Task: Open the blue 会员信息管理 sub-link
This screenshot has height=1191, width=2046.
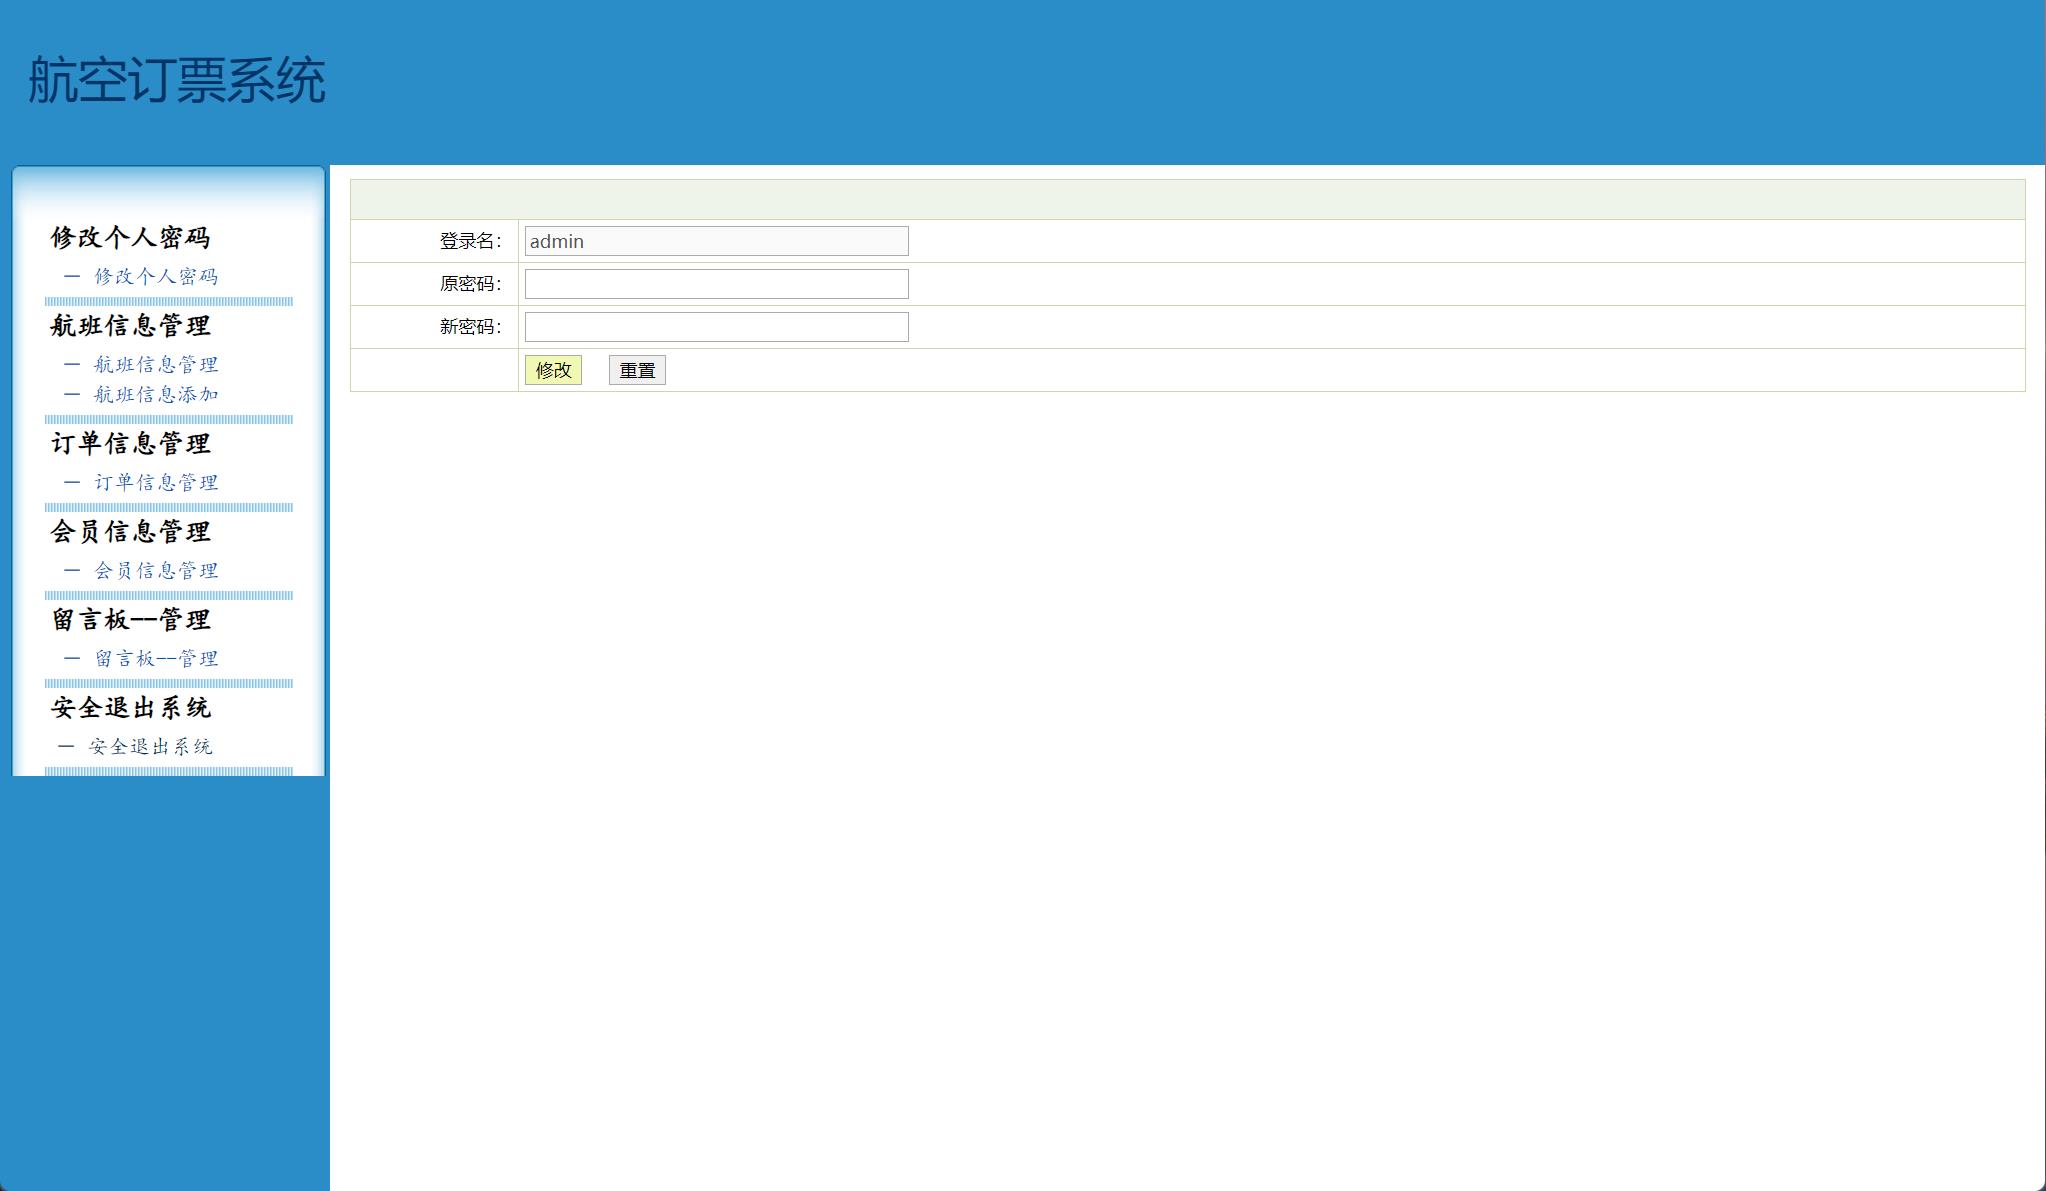Action: click(156, 571)
